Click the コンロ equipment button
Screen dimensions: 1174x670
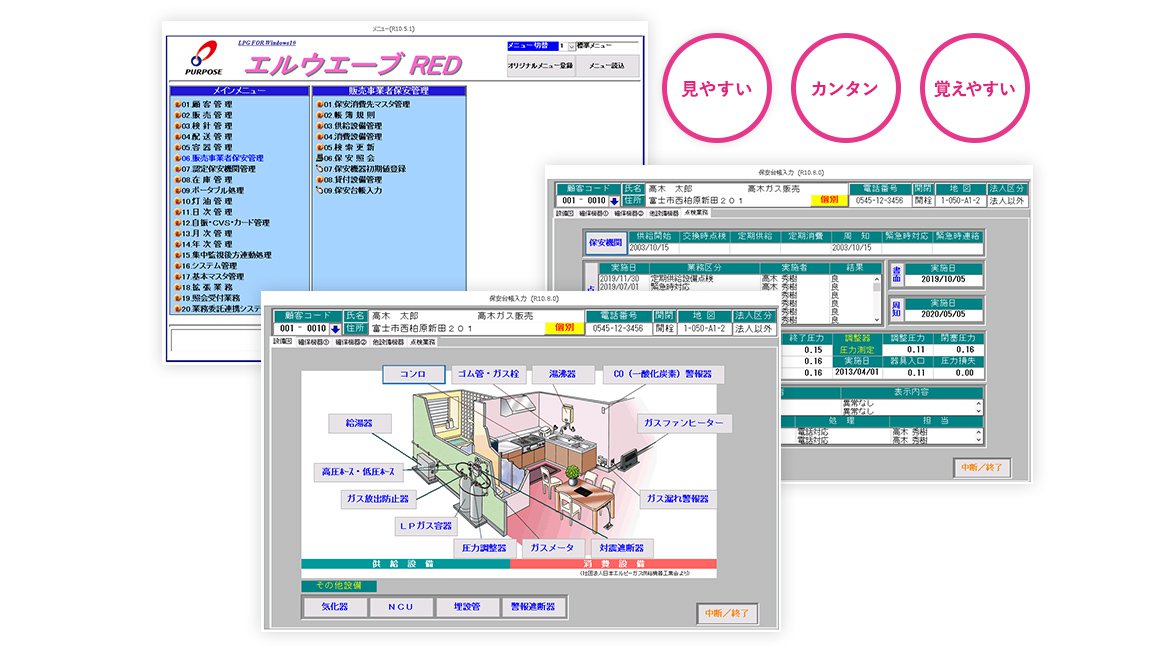coord(413,374)
